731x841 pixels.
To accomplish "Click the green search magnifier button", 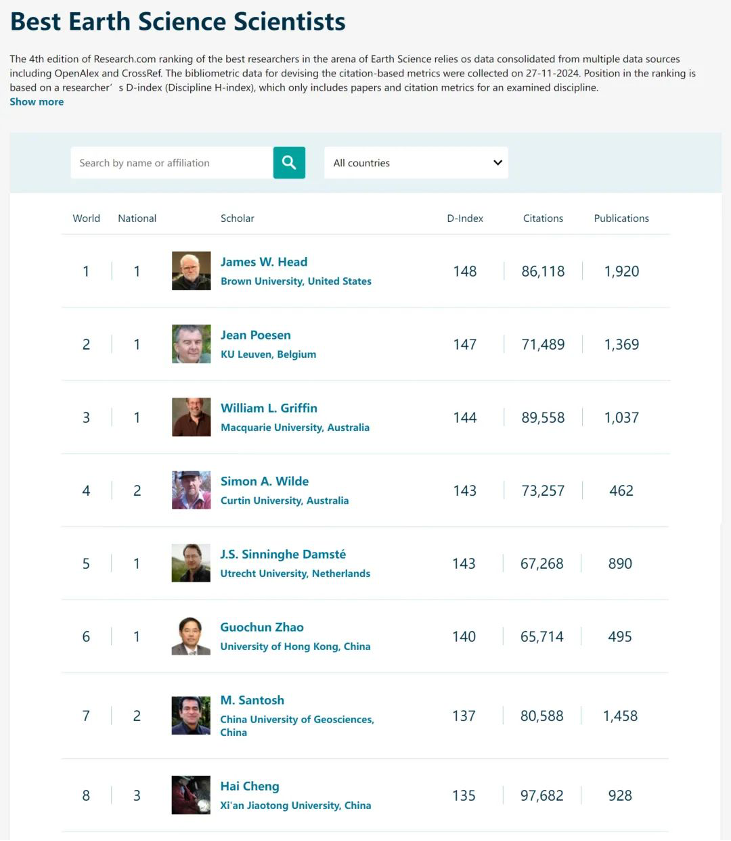I will pos(289,163).
